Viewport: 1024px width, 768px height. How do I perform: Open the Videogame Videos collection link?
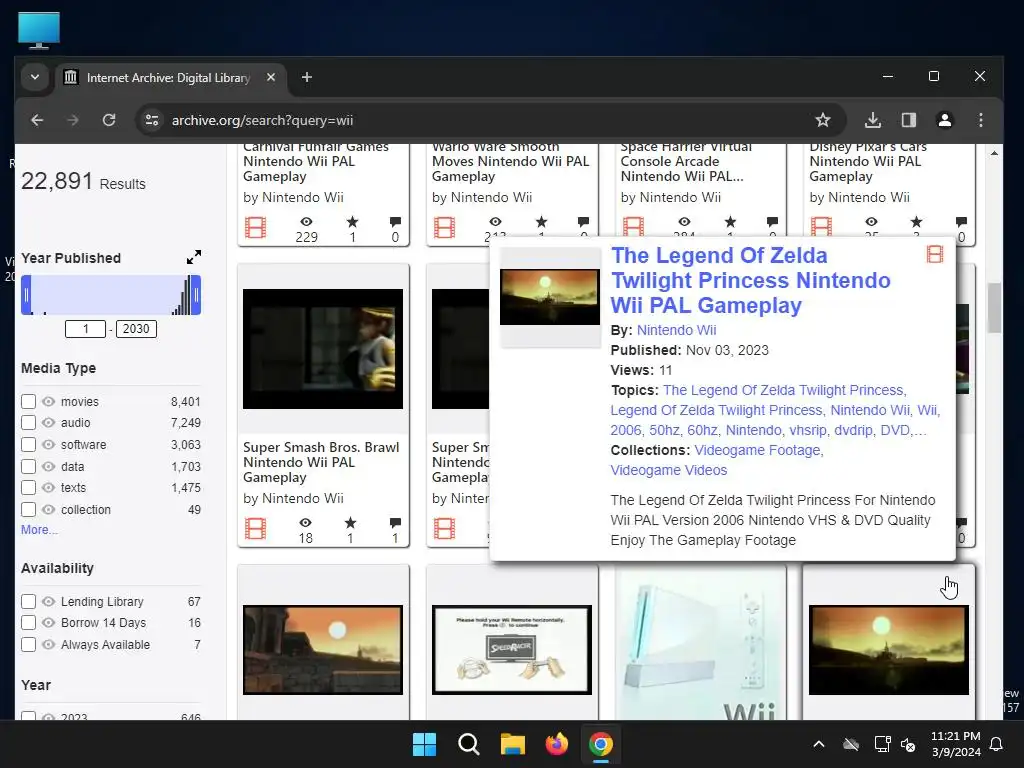[x=669, y=470]
